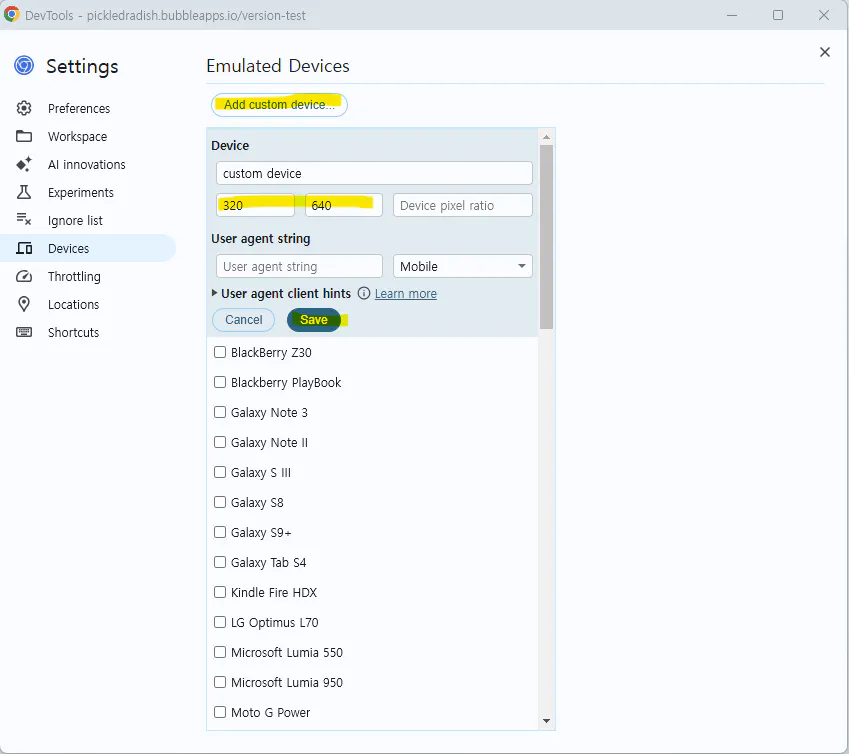This screenshot has width=849, height=754.
Task: Check the Galaxy S8 device
Action: tap(220, 502)
